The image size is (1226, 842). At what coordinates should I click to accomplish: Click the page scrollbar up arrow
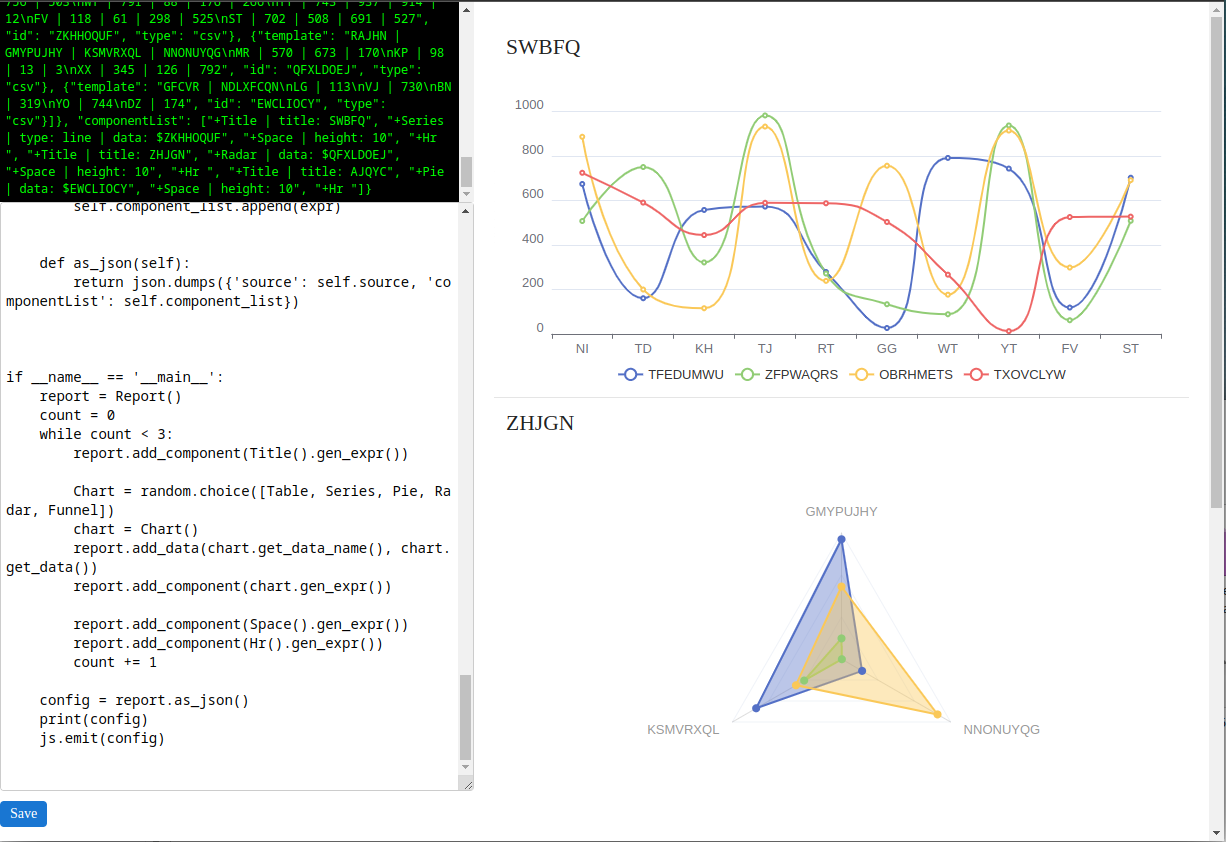pos(1217,8)
